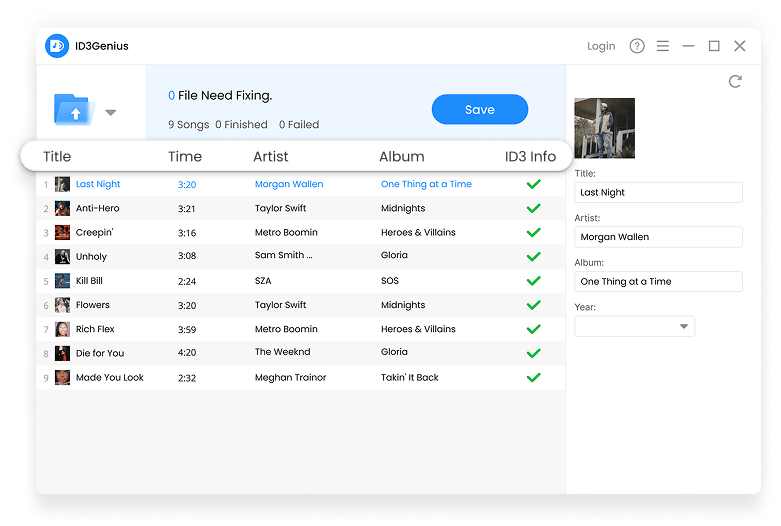Select the Made You Look song row
The image size is (781, 526).
(301, 378)
